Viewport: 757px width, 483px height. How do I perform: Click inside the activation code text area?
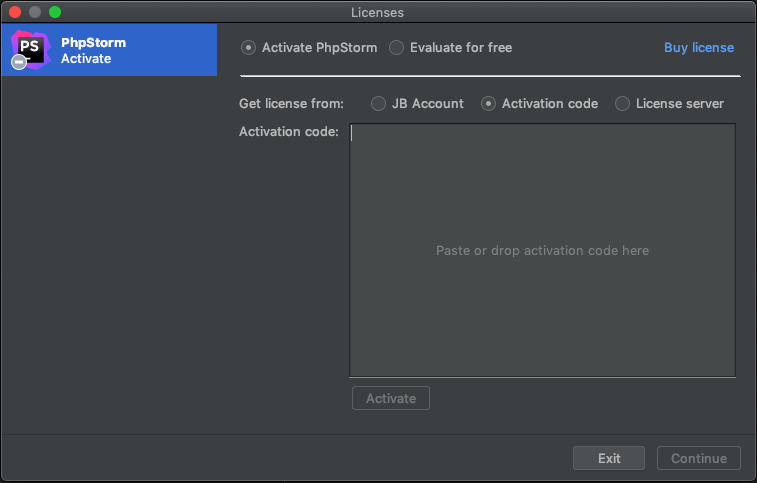point(542,250)
